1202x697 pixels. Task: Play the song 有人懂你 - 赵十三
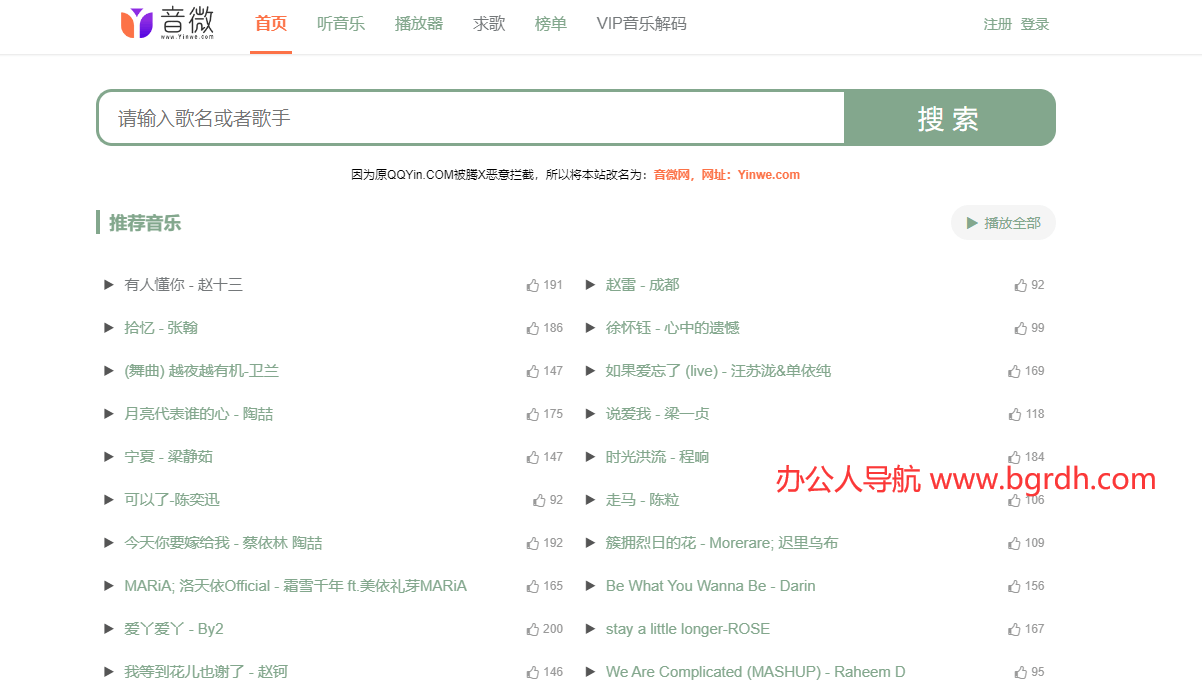pyautogui.click(x=109, y=285)
